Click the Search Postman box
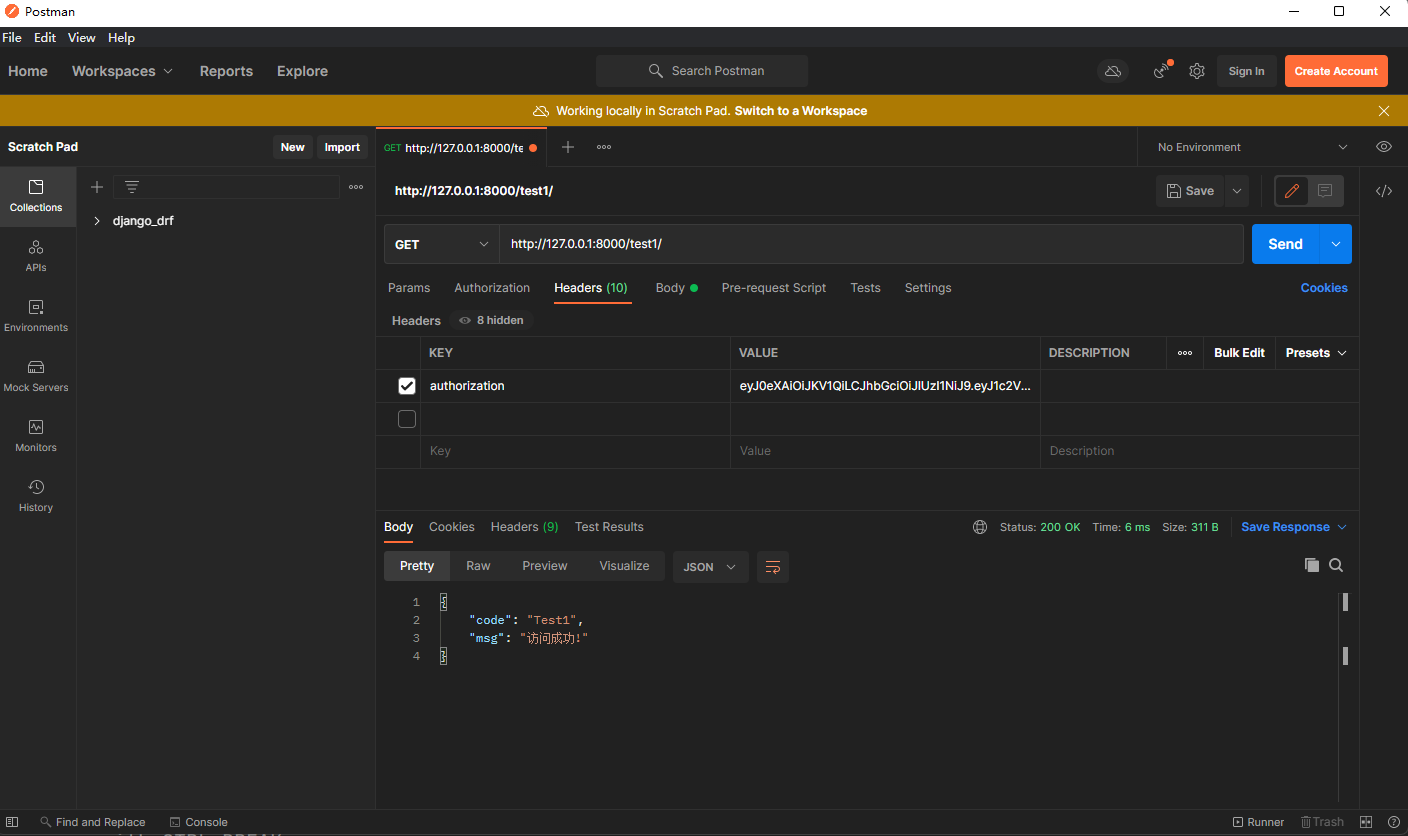Image resolution: width=1408 pixels, height=836 pixels. [x=702, y=71]
